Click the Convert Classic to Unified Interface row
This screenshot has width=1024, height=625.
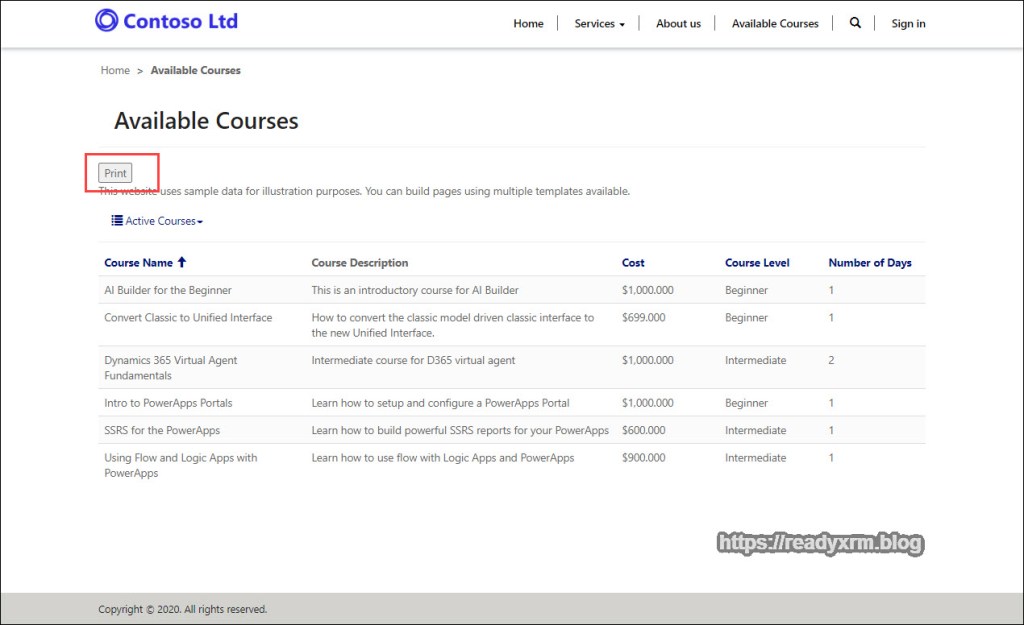point(188,318)
